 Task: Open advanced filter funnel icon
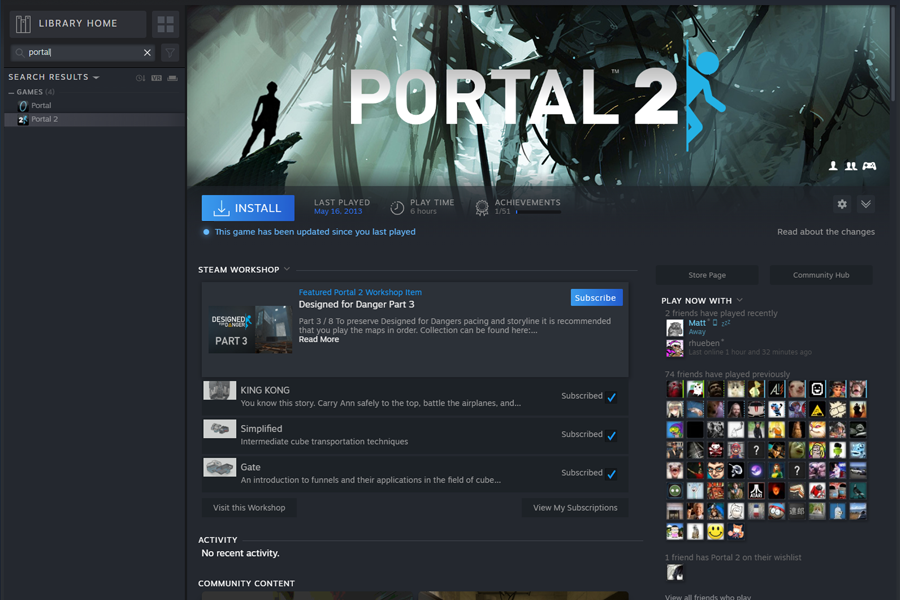(170, 53)
